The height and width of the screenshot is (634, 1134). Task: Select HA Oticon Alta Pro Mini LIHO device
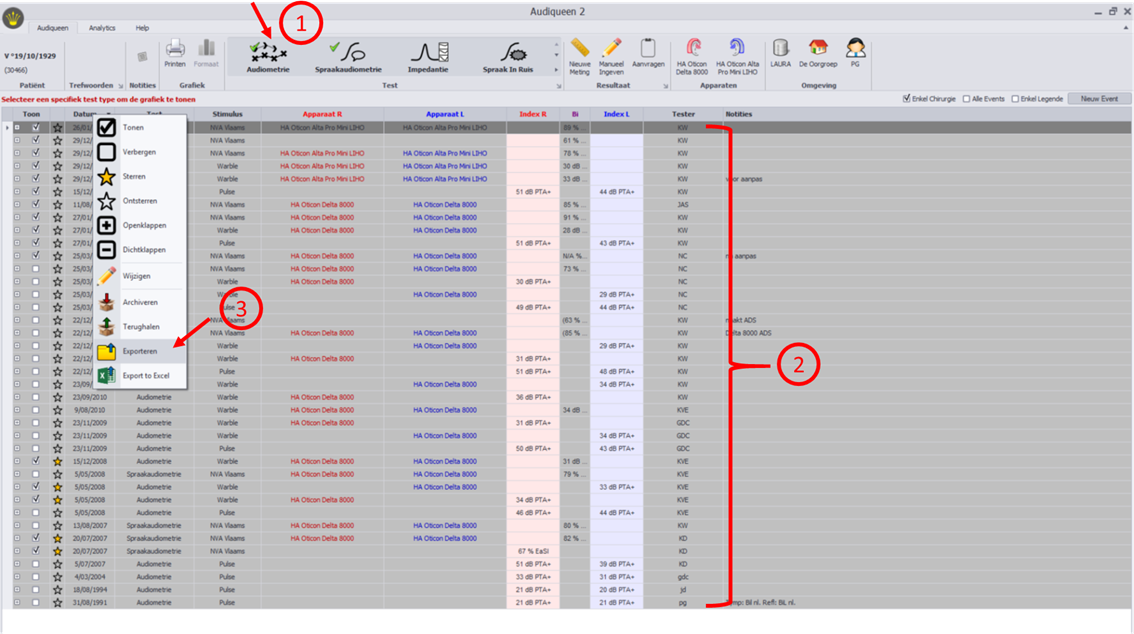[737, 56]
